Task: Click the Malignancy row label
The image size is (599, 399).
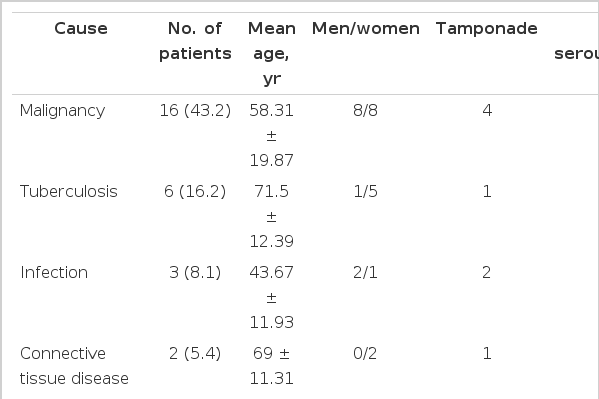Action: click(x=62, y=111)
